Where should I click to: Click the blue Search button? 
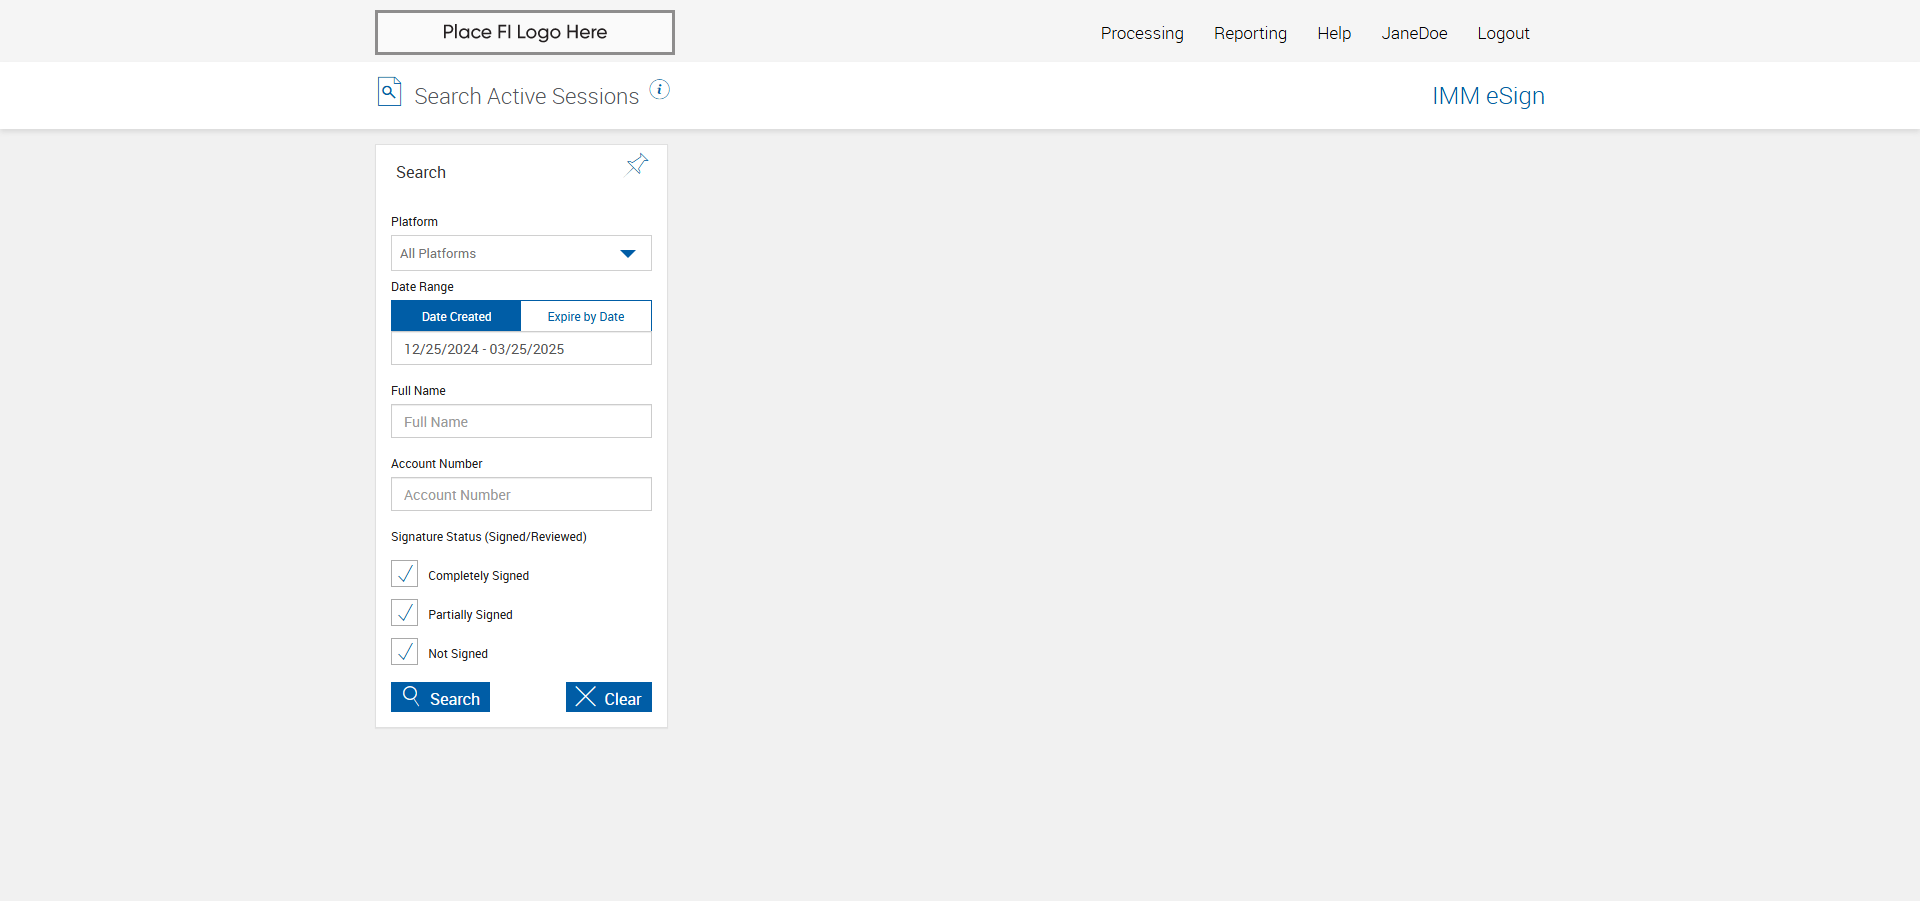click(x=440, y=697)
